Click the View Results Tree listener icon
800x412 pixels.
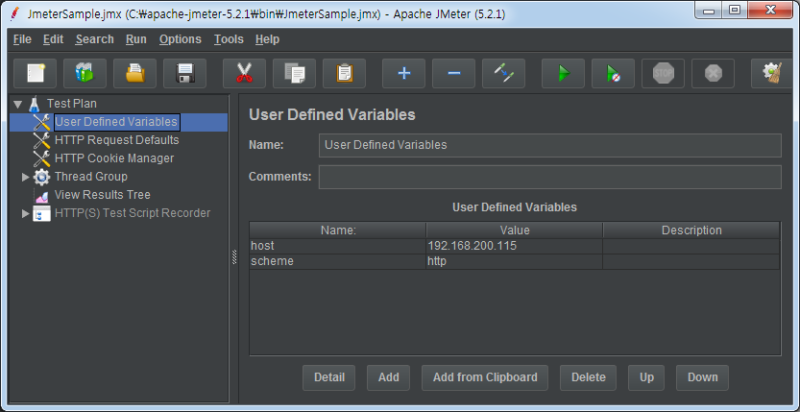pos(42,195)
